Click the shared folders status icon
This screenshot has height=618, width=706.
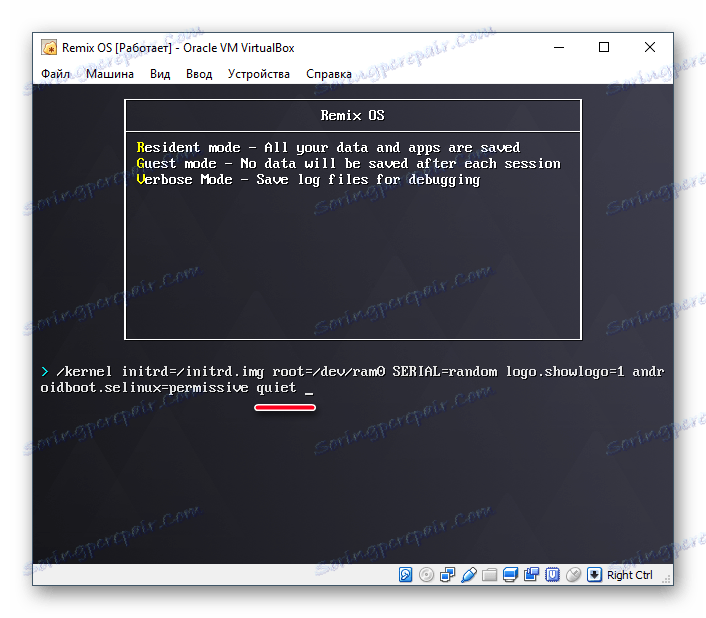[489, 574]
